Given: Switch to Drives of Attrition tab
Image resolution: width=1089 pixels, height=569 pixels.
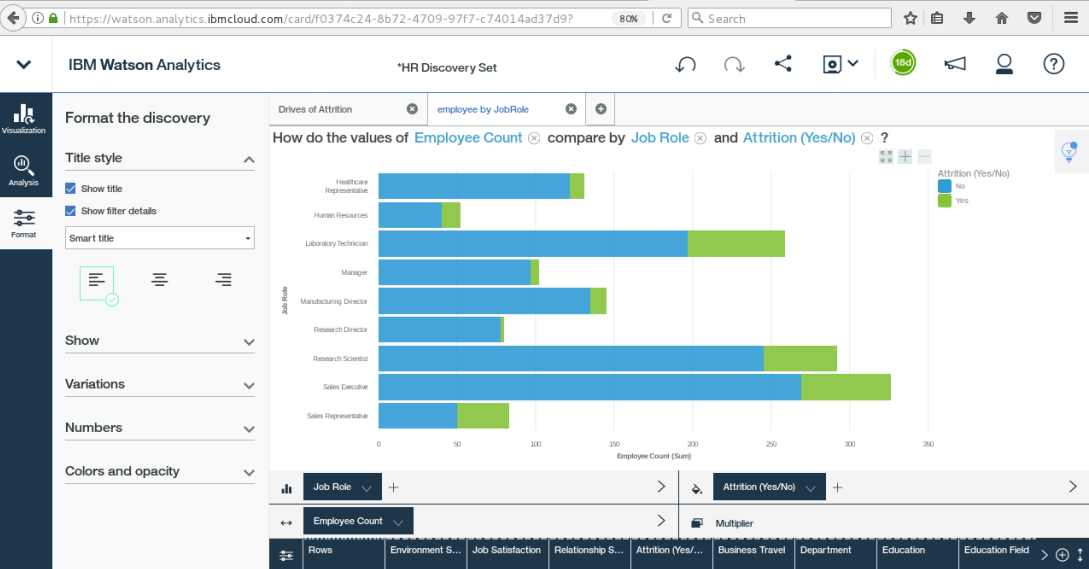Looking at the screenshot, I should point(315,109).
